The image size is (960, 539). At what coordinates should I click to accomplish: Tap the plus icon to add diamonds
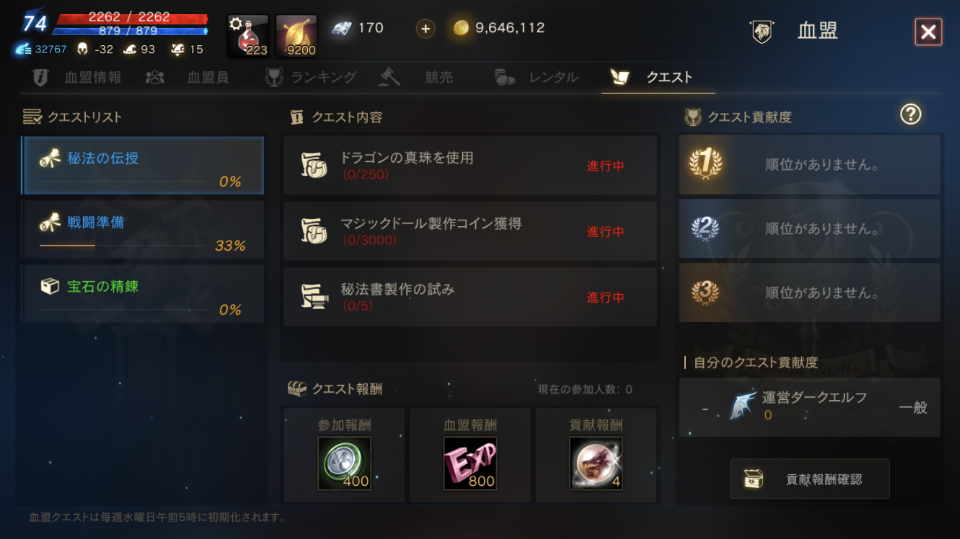pyautogui.click(x=426, y=28)
